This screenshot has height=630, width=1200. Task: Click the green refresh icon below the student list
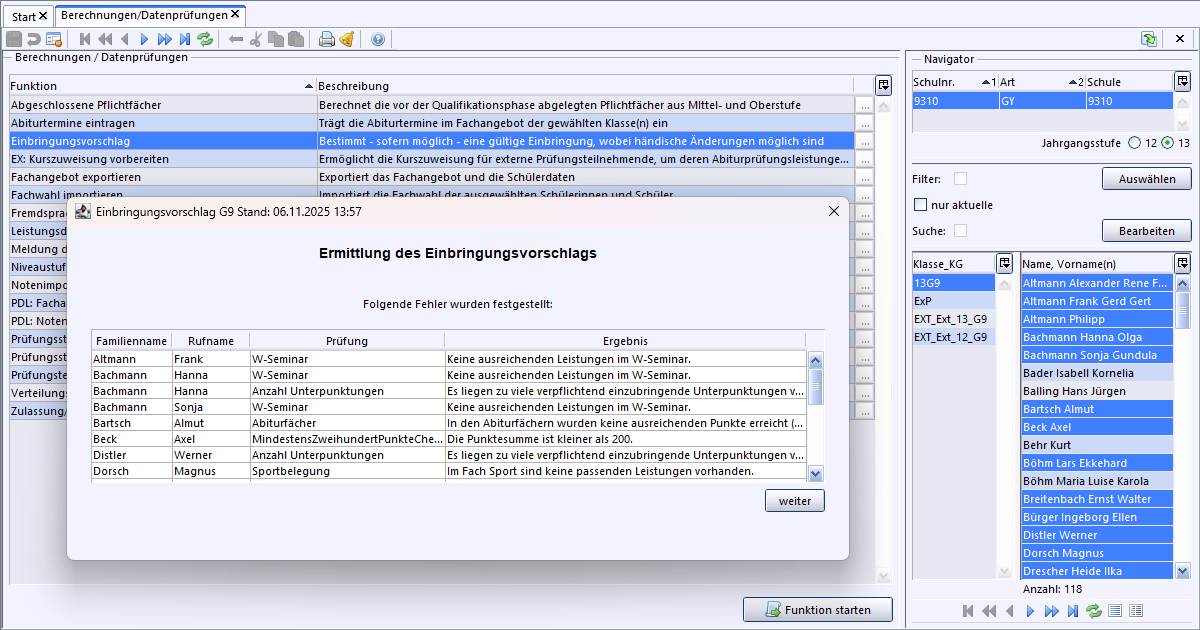1093,611
